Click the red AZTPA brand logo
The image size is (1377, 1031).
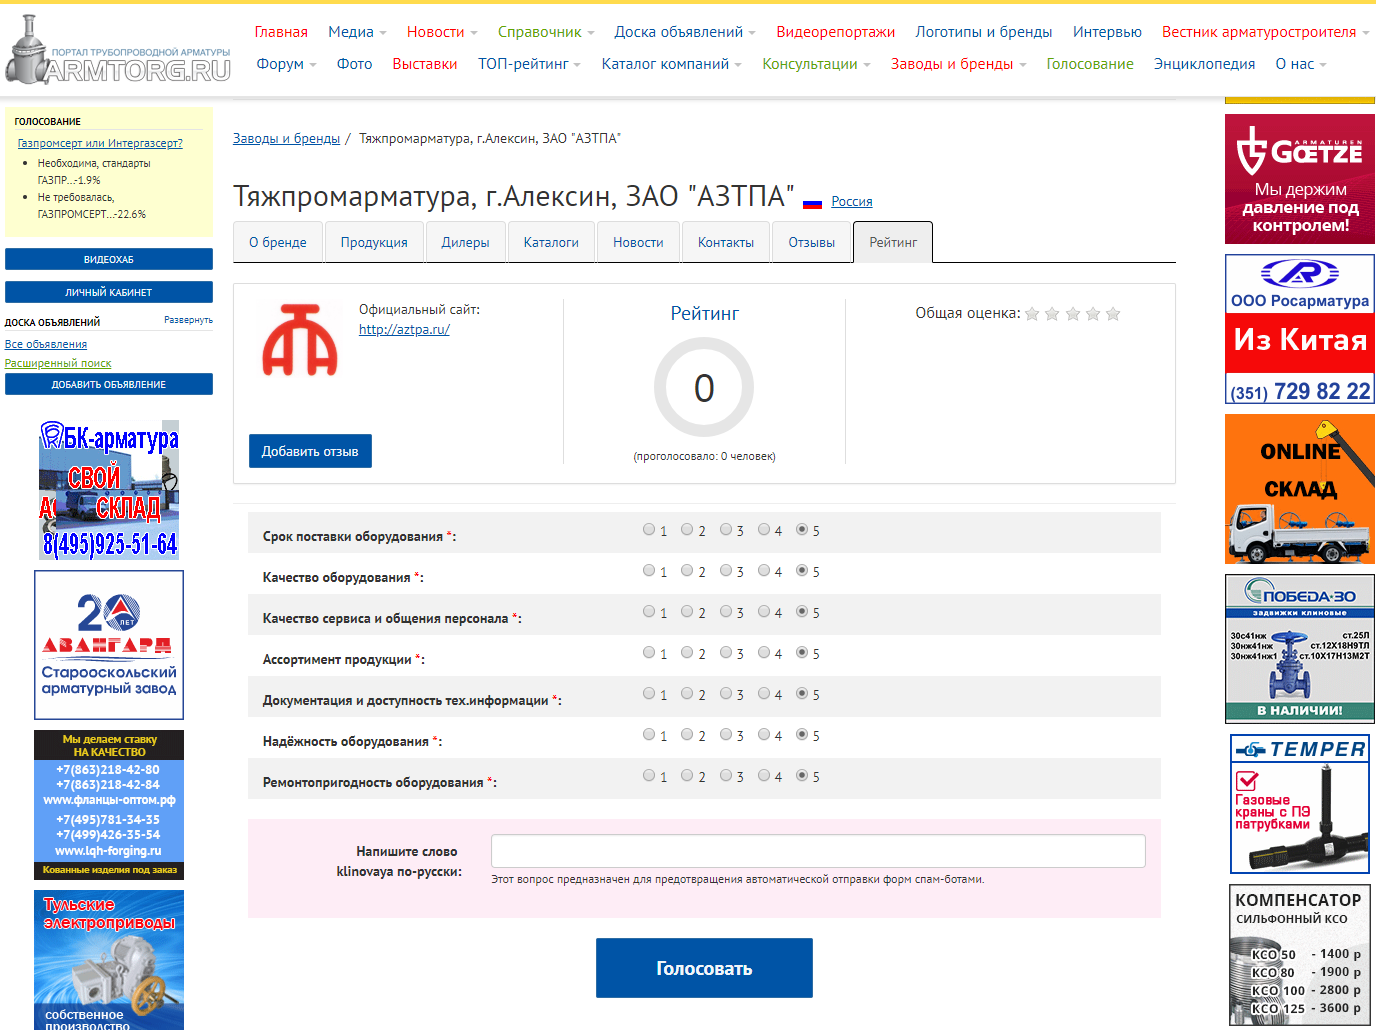[x=300, y=340]
